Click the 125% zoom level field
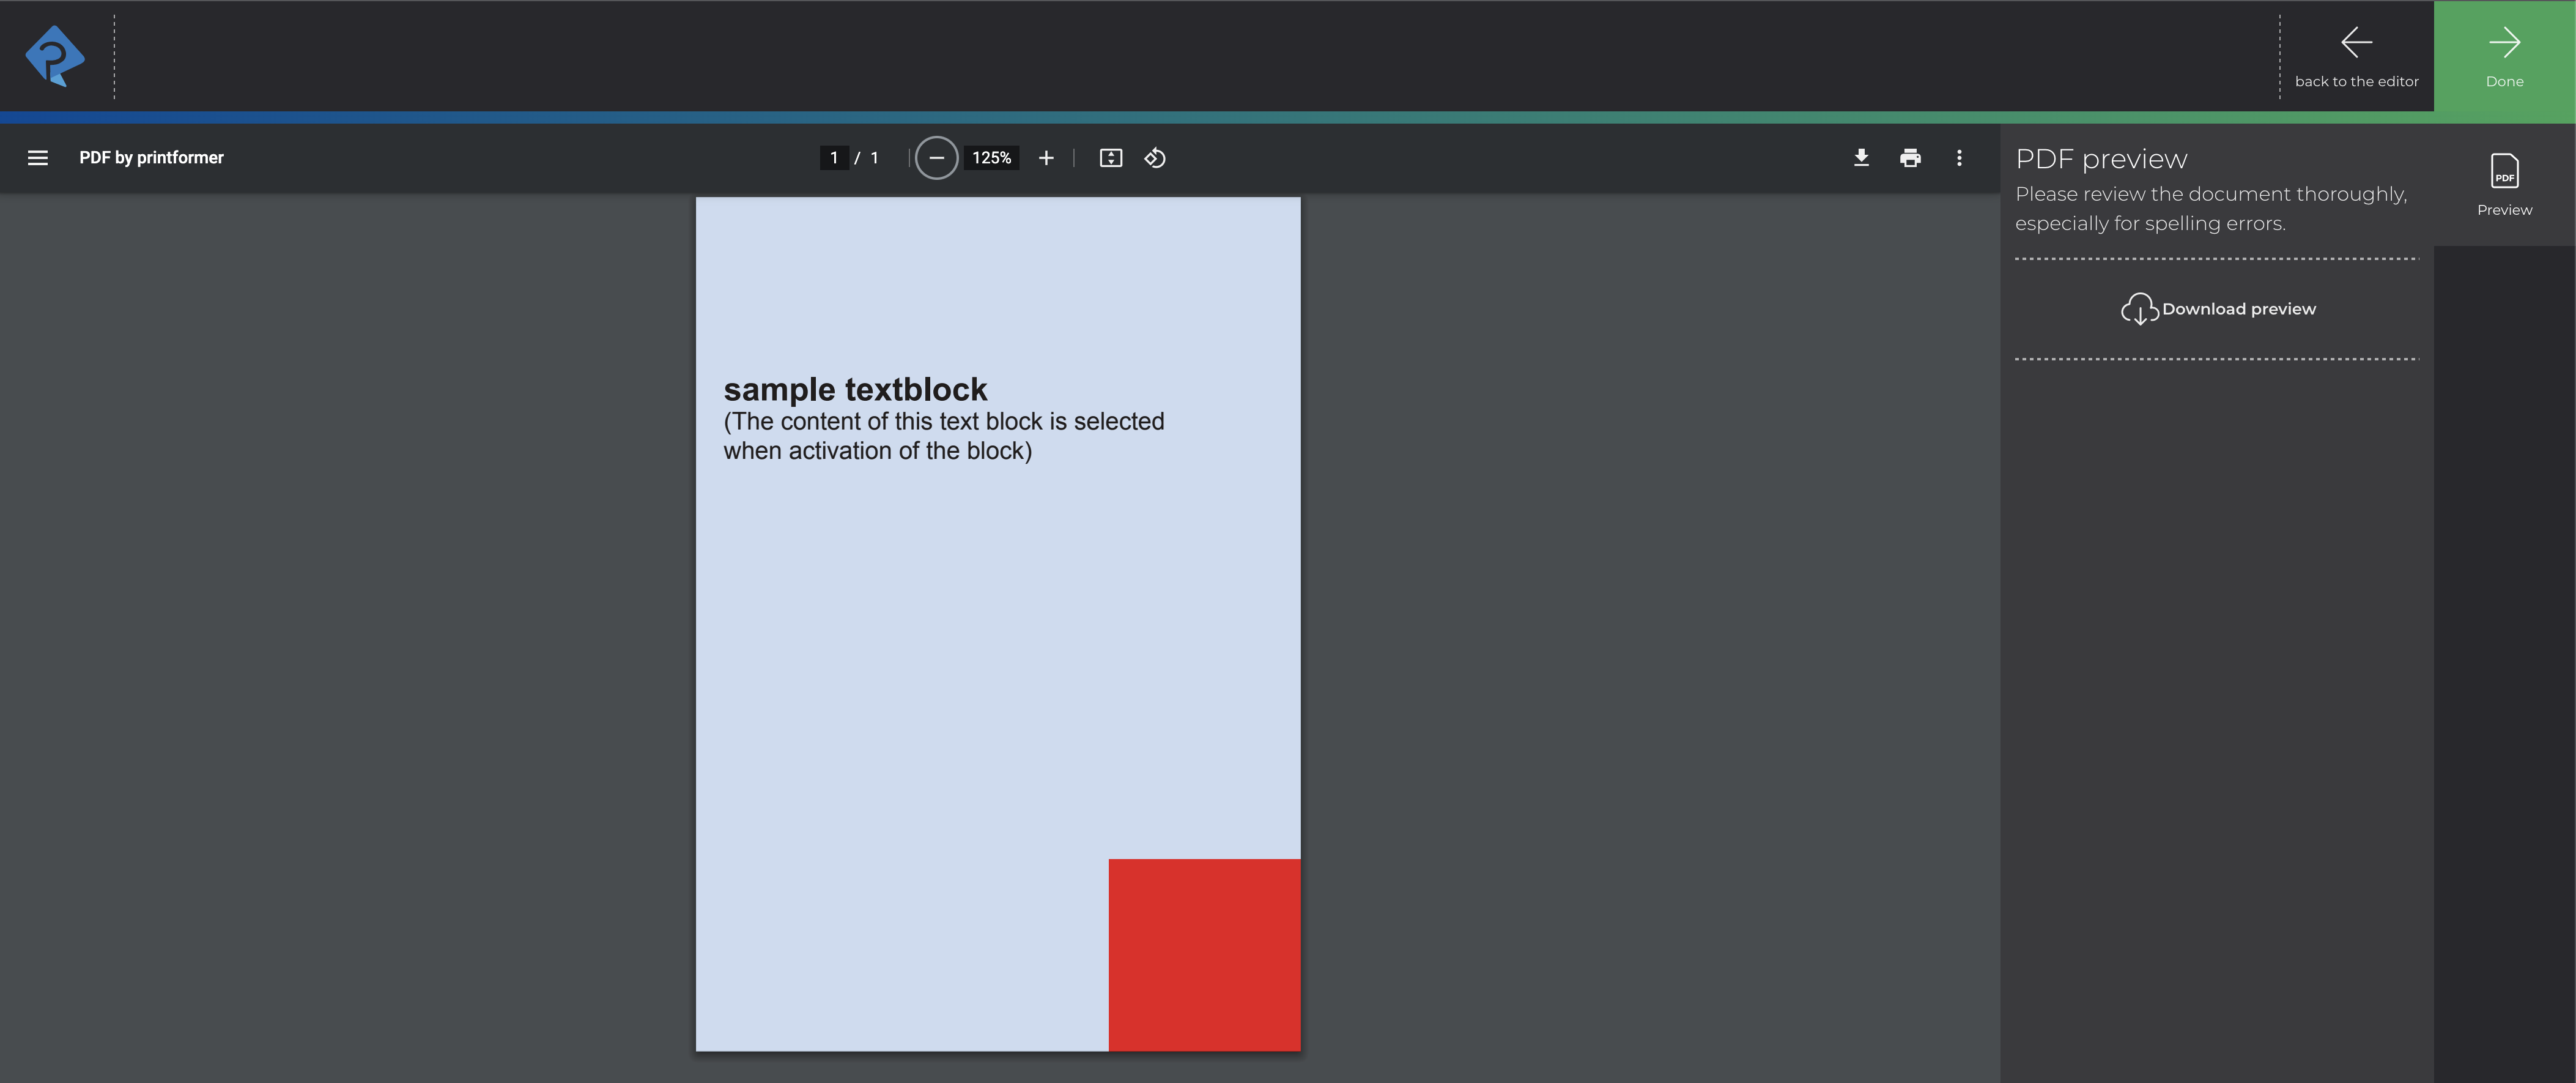 click(991, 158)
